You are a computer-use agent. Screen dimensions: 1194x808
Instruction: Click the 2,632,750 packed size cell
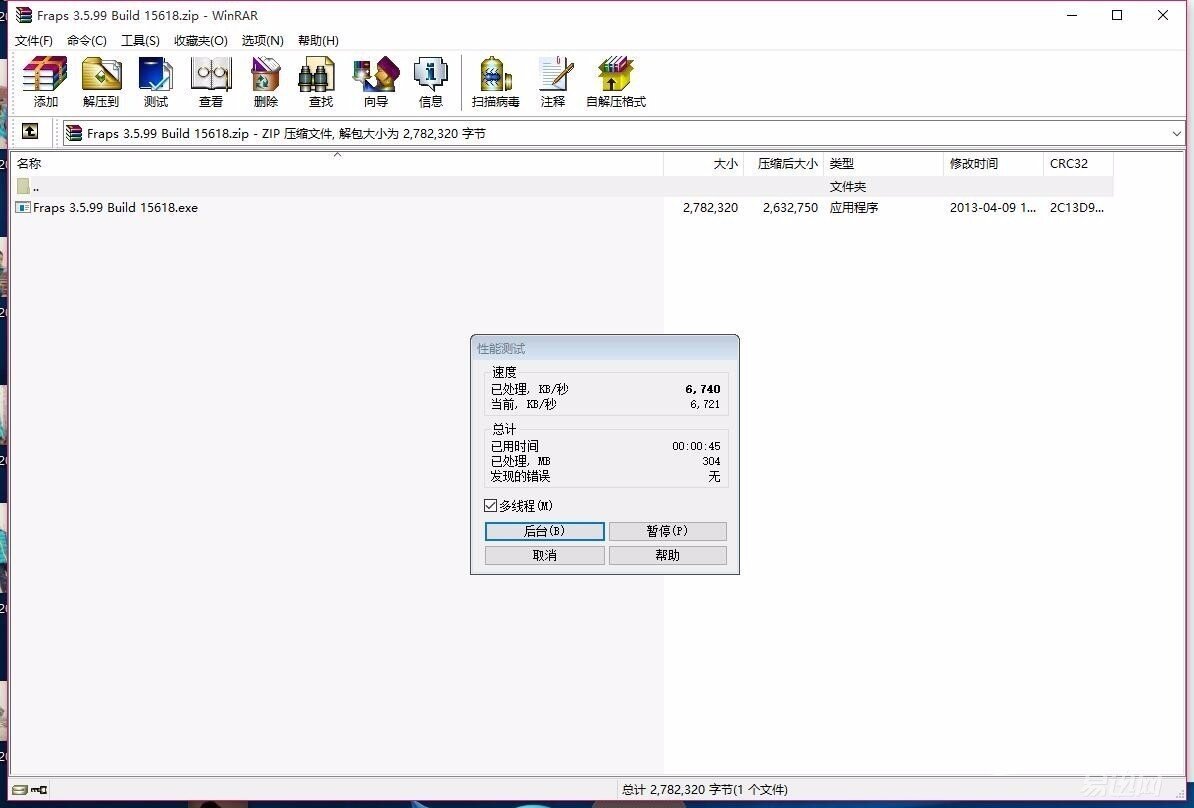coord(790,208)
